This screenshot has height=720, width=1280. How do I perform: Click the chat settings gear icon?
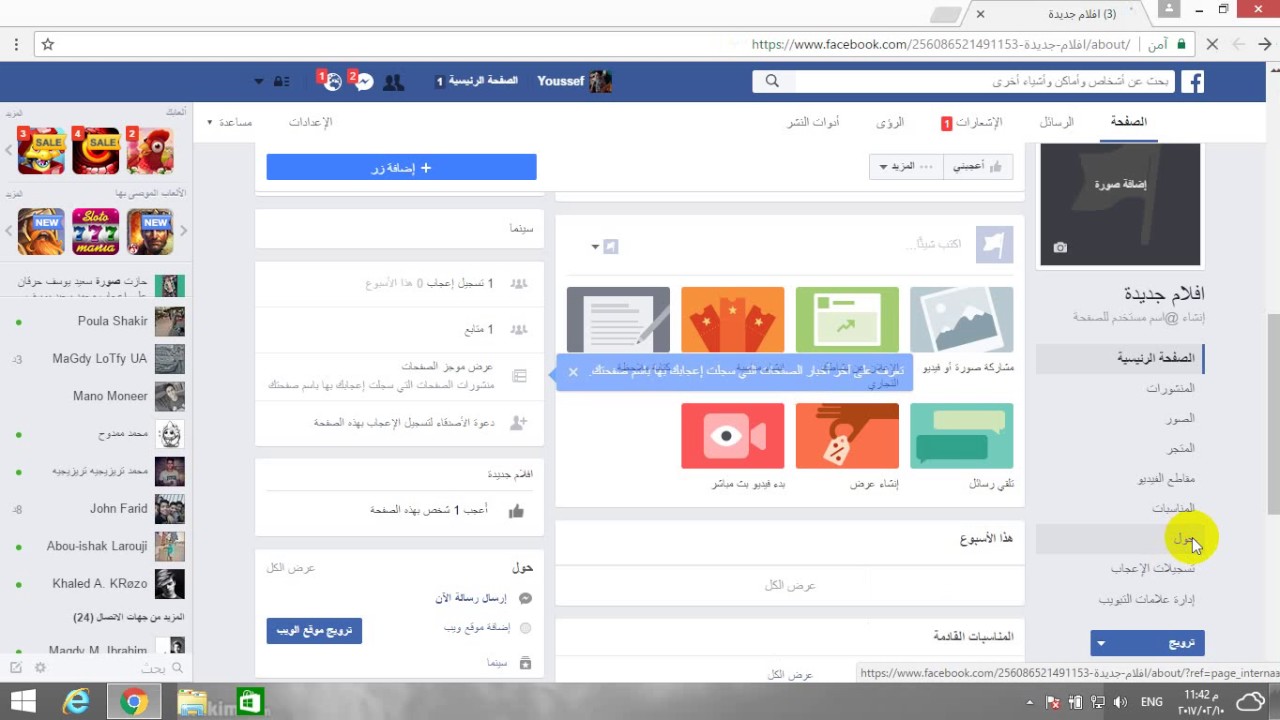40,668
